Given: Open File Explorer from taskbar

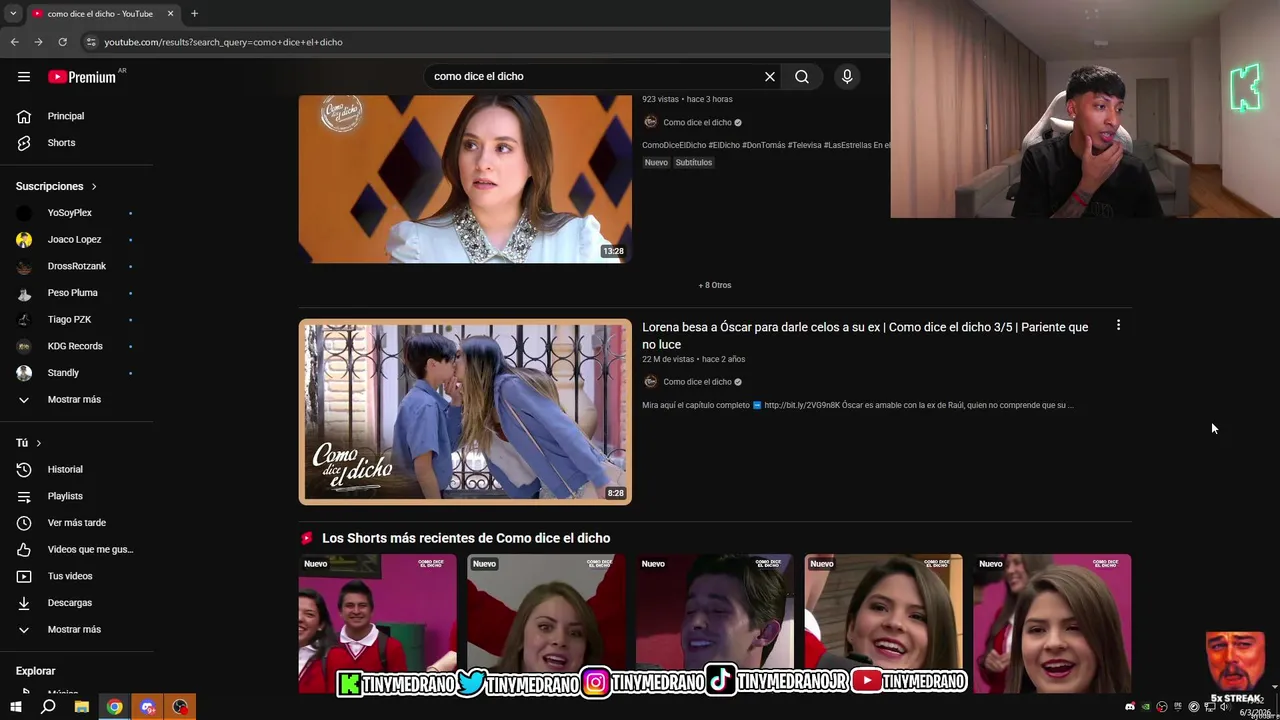Looking at the screenshot, I should (82, 707).
